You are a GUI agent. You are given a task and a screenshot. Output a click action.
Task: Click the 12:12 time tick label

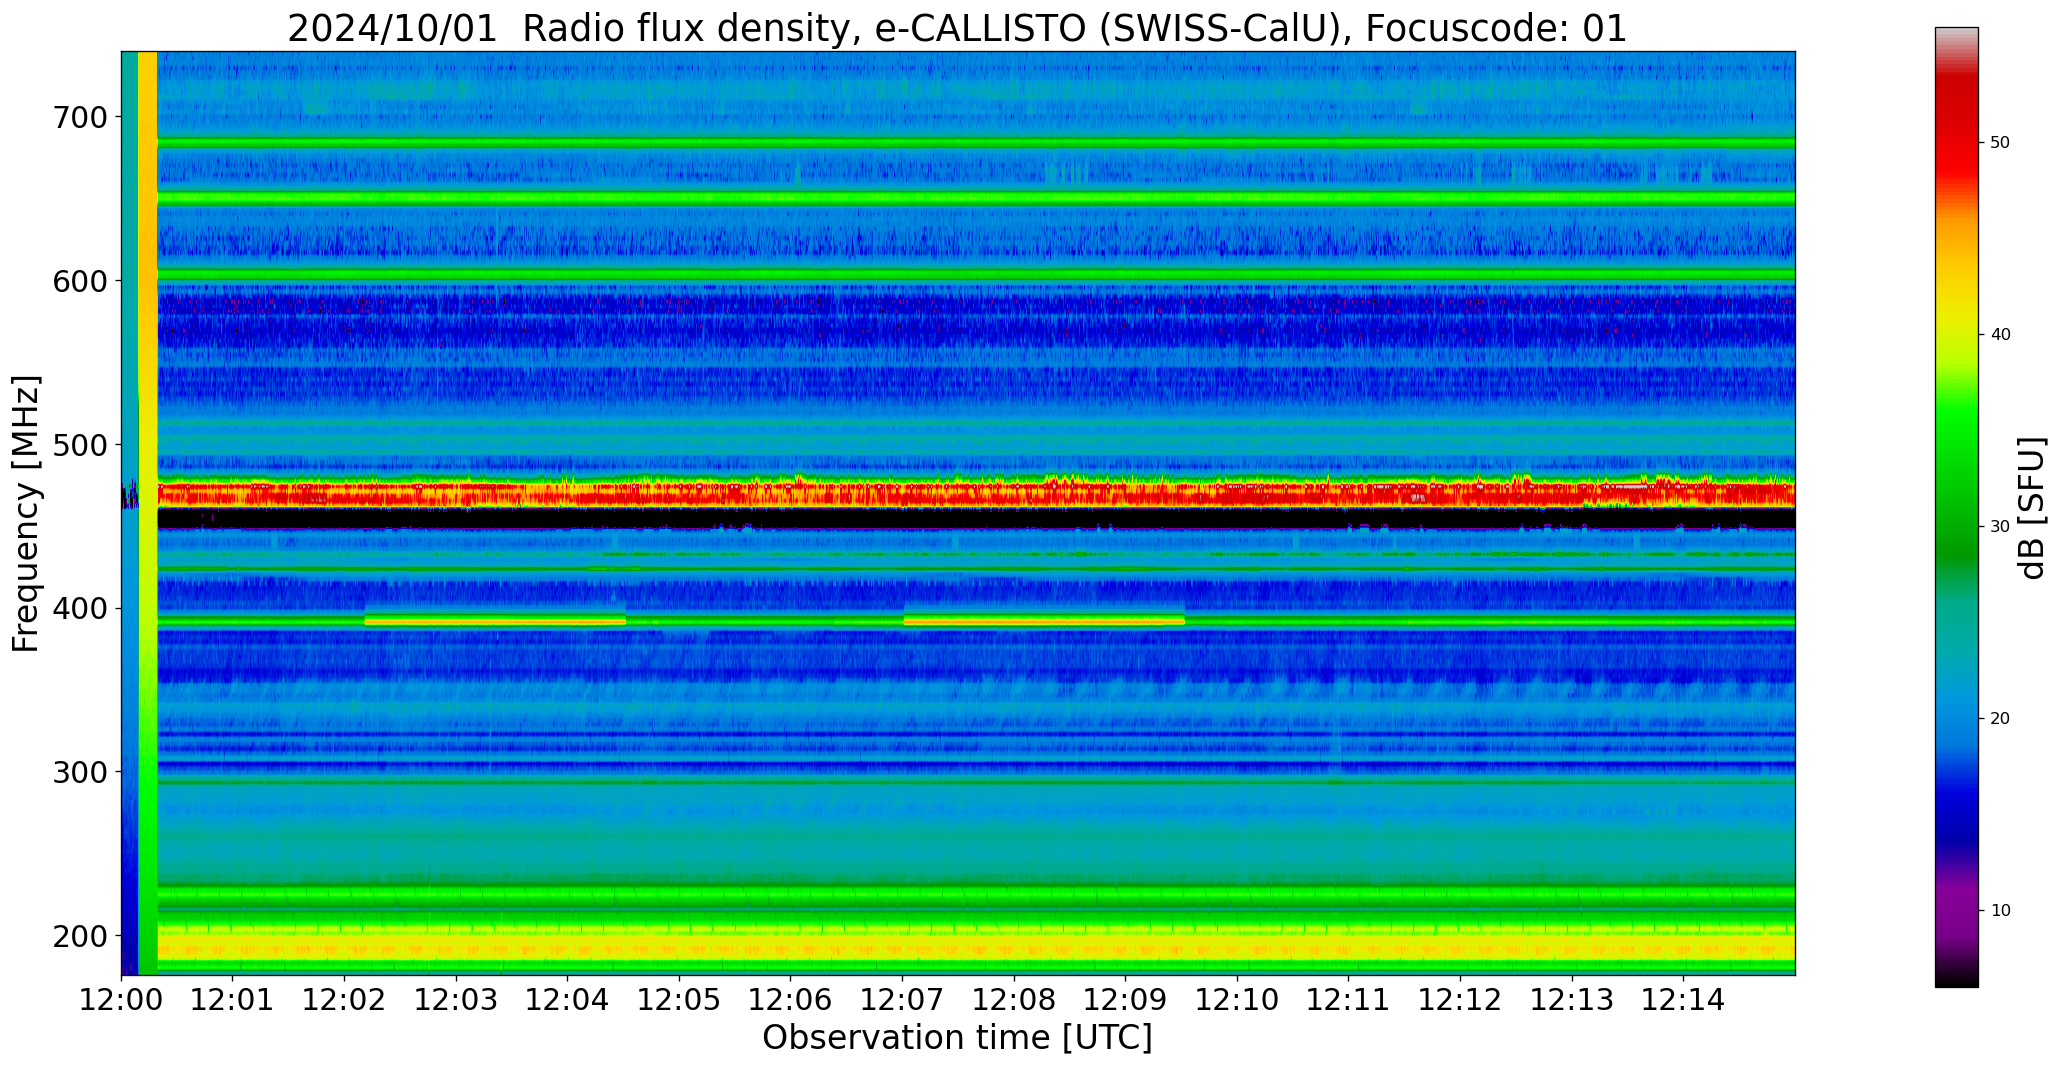click(1460, 999)
